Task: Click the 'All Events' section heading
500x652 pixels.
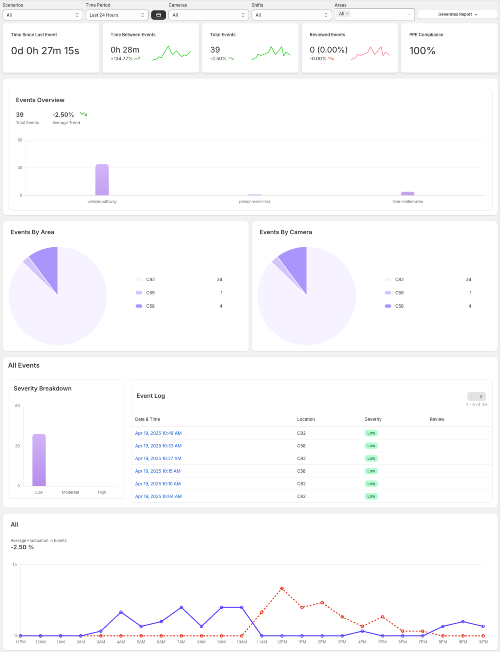Action: (24, 366)
